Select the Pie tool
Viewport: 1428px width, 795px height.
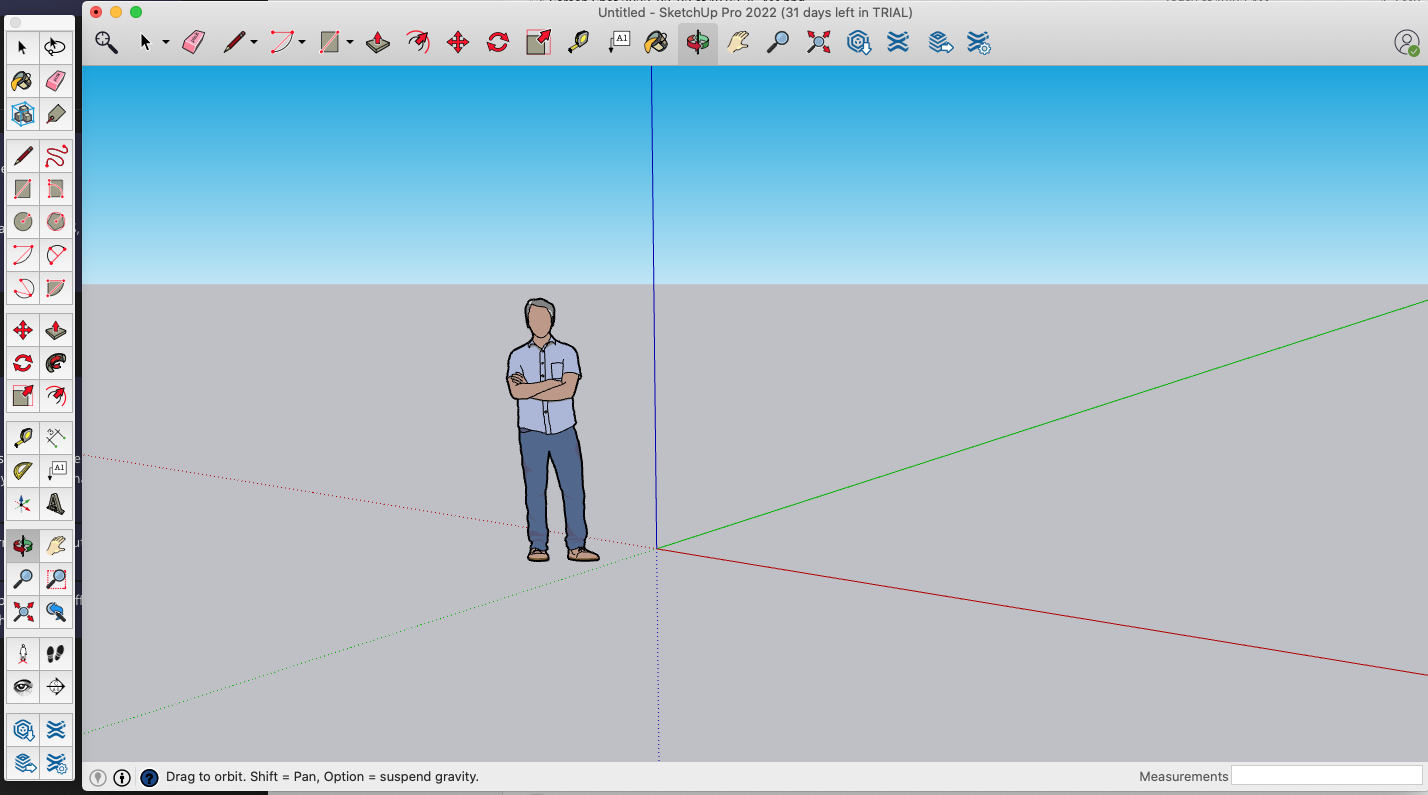click(56, 288)
